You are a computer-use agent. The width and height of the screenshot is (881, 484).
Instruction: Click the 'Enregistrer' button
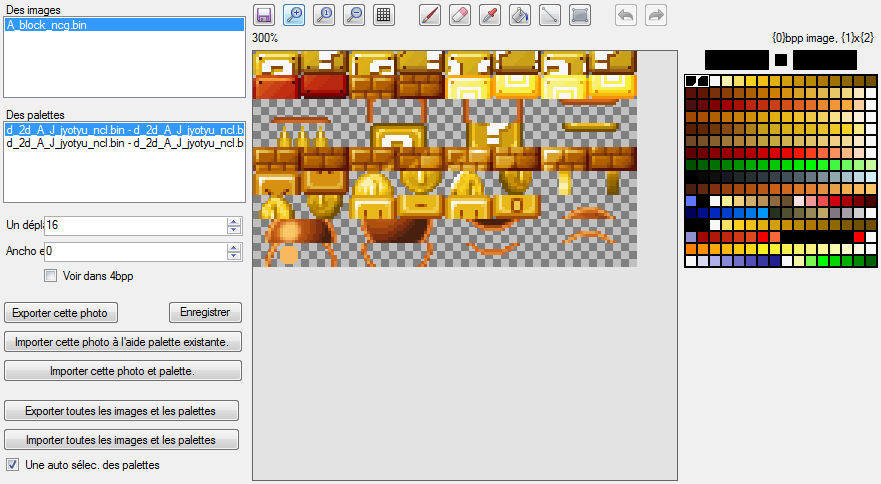[205, 313]
